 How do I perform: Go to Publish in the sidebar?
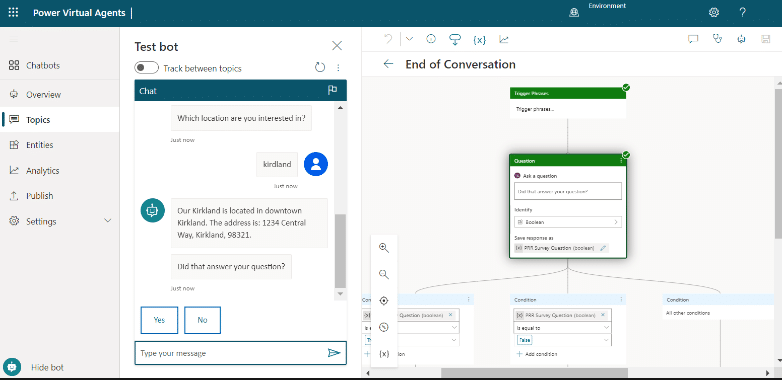(39, 196)
